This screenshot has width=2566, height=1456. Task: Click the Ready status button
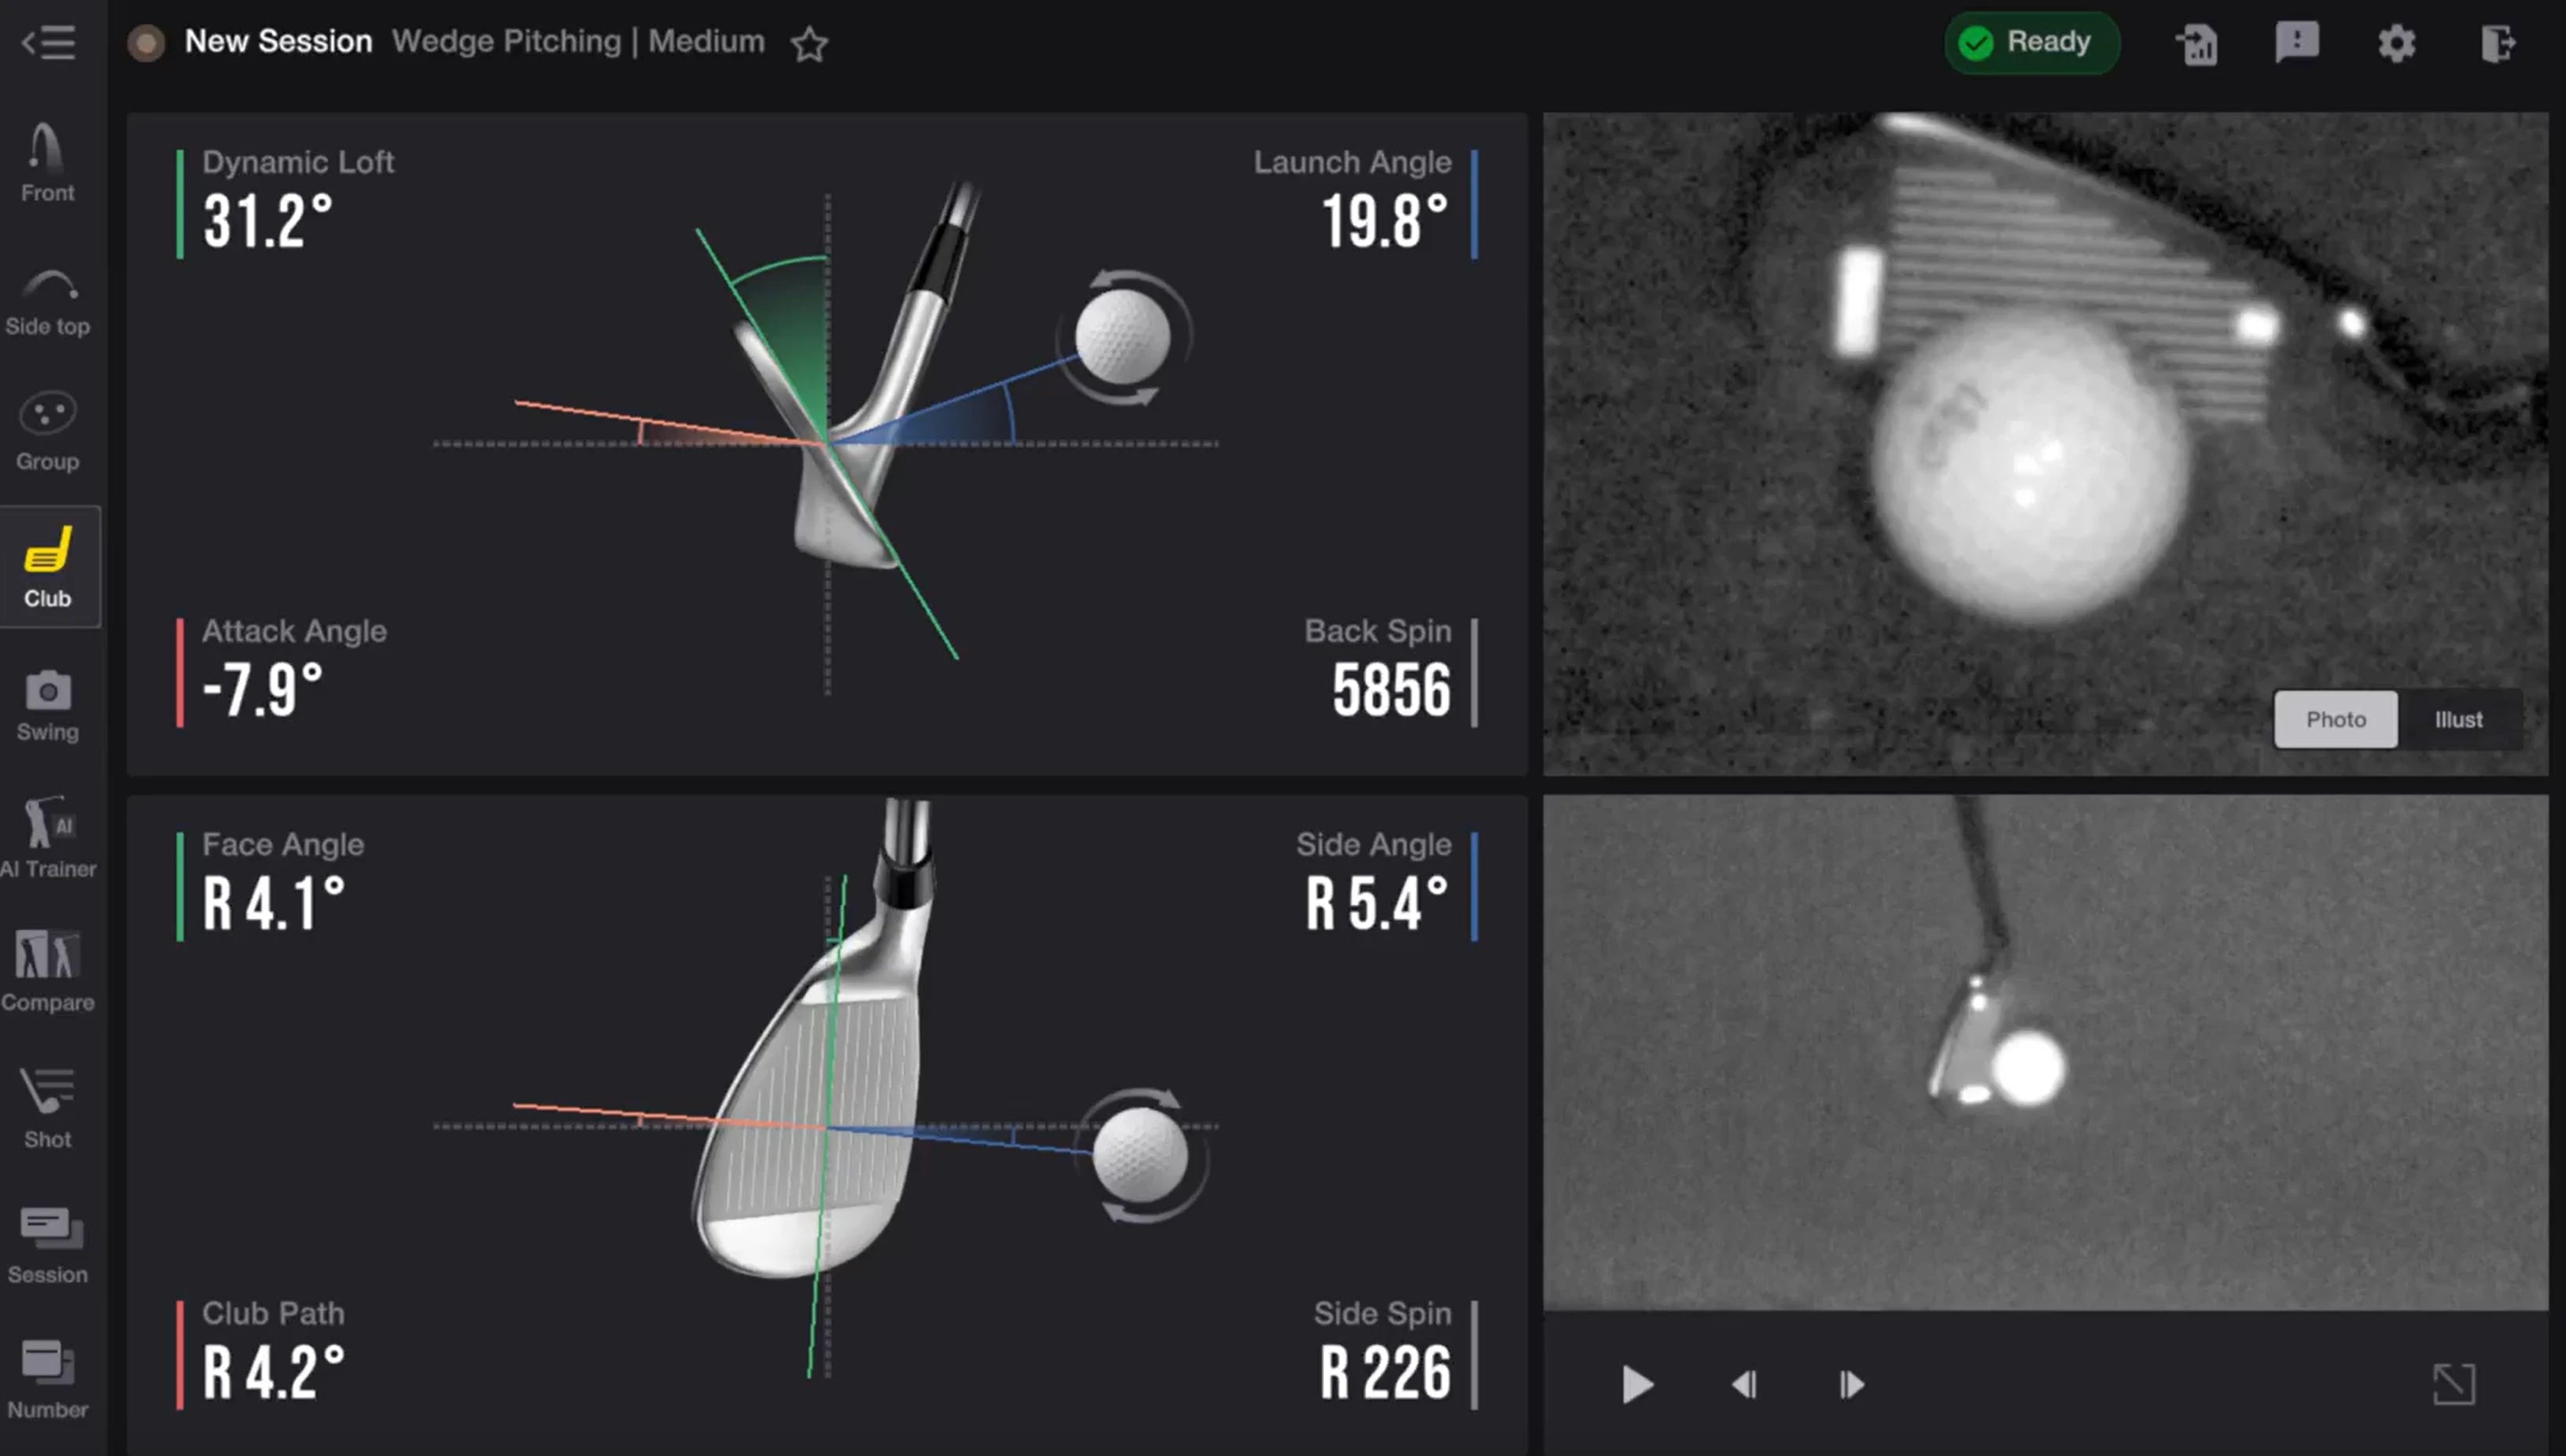[2030, 42]
